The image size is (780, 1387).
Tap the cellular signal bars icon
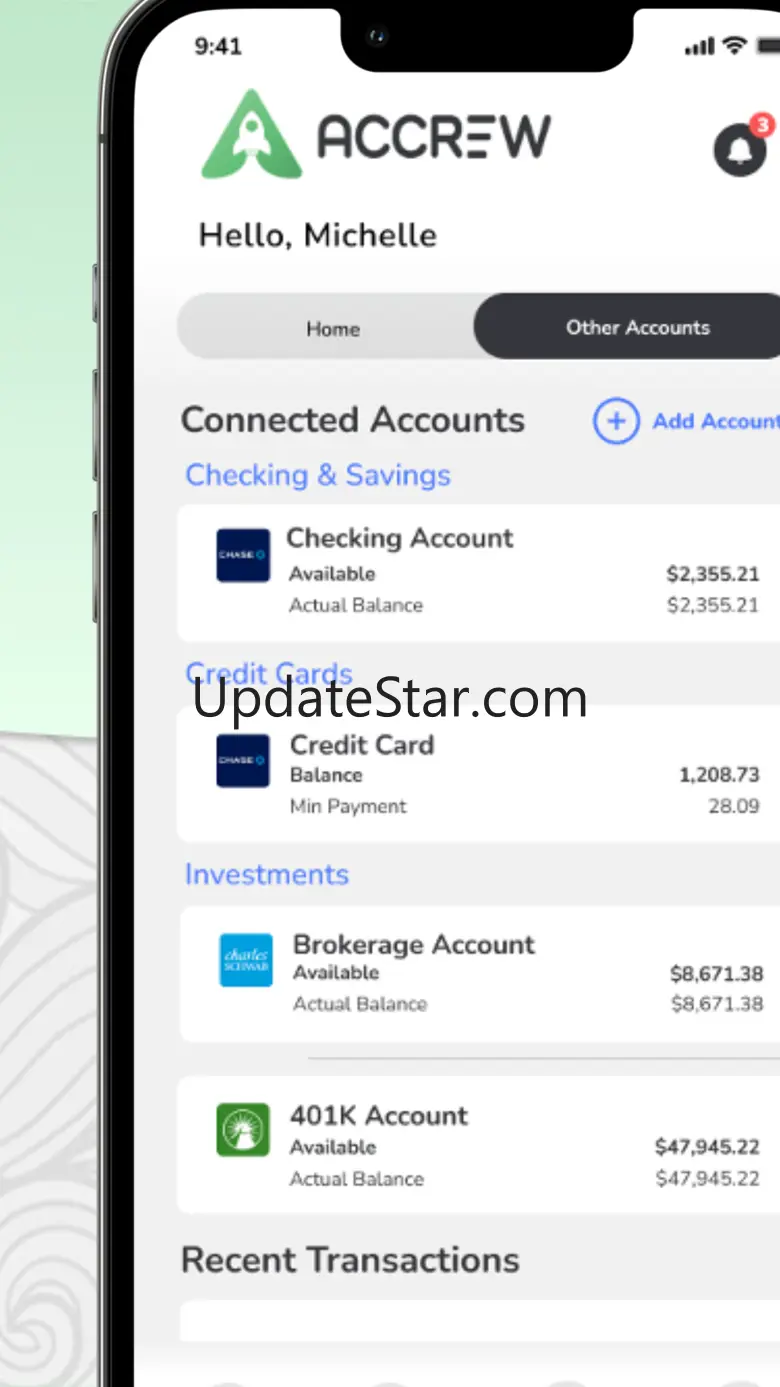pos(700,47)
